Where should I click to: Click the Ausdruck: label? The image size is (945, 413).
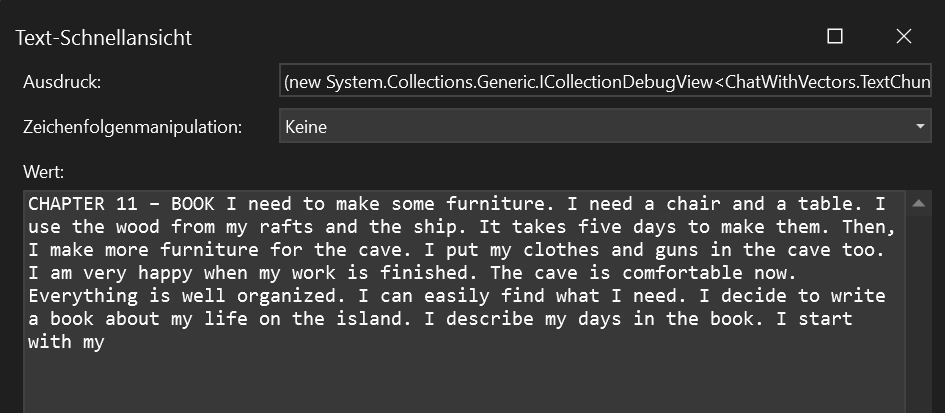62,82
